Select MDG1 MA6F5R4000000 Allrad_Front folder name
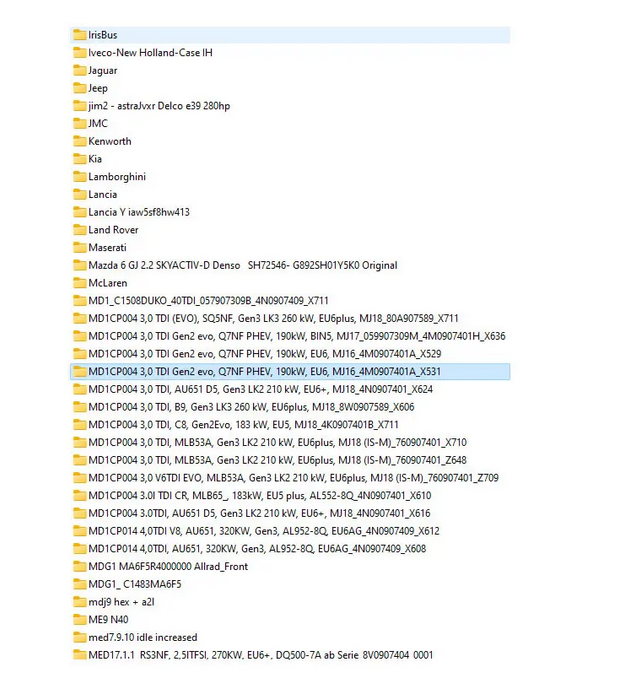Screen dimensions: 625x682 click(168, 567)
